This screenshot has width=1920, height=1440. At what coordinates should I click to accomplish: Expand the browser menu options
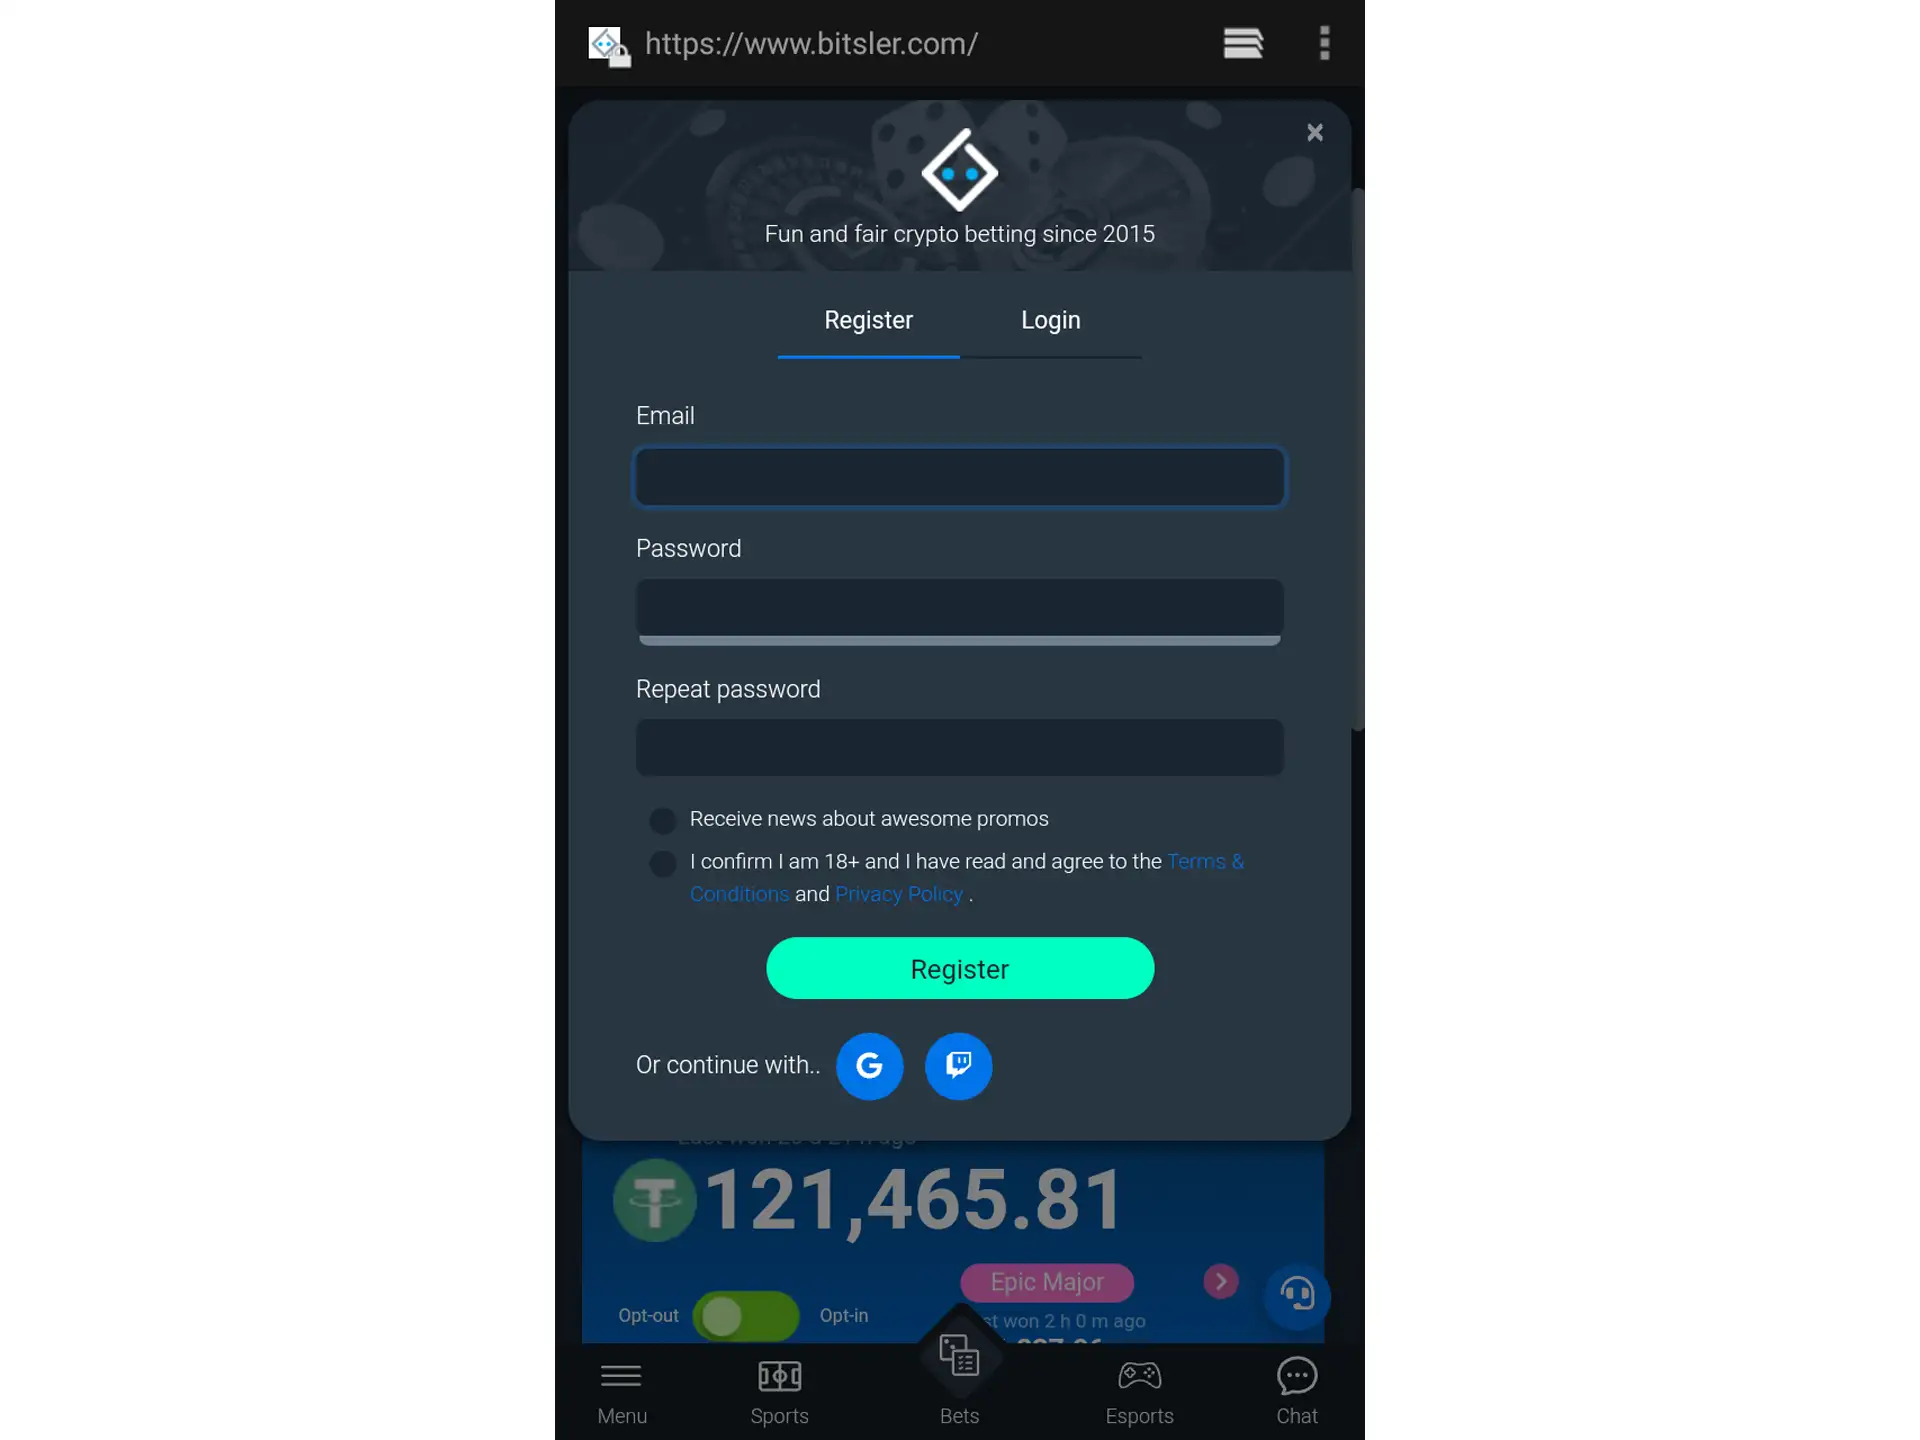[1324, 42]
